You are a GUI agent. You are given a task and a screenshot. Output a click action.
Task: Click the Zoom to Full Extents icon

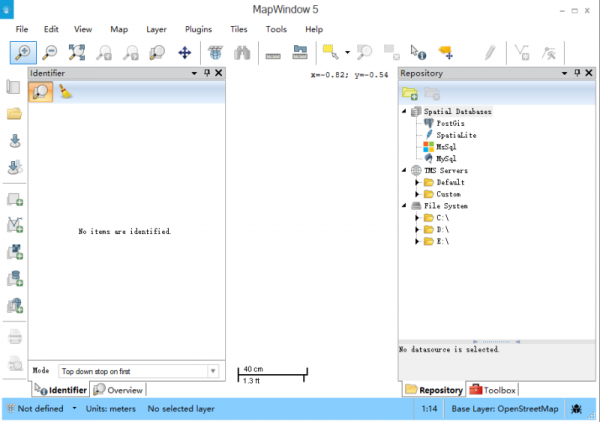tap(77, 53)
